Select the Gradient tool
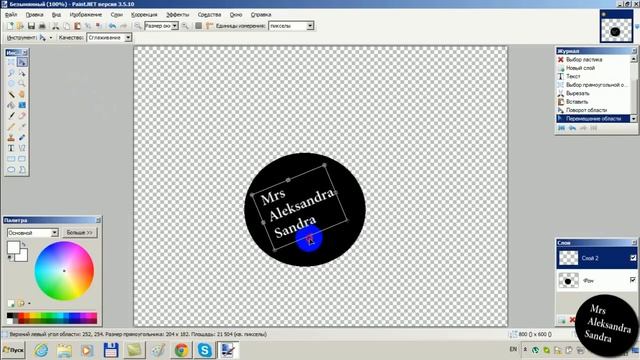 tap(22, 105)
